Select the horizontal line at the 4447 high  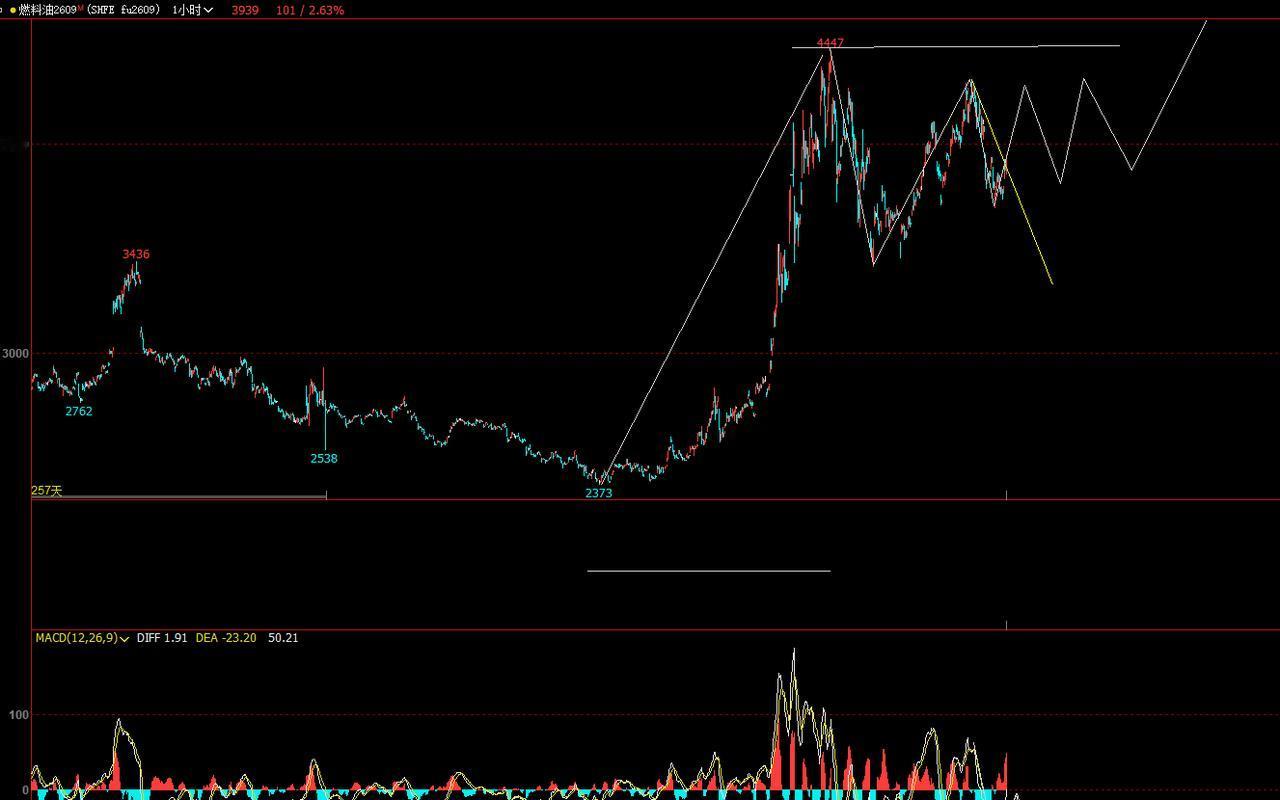[x=956, y=46]
